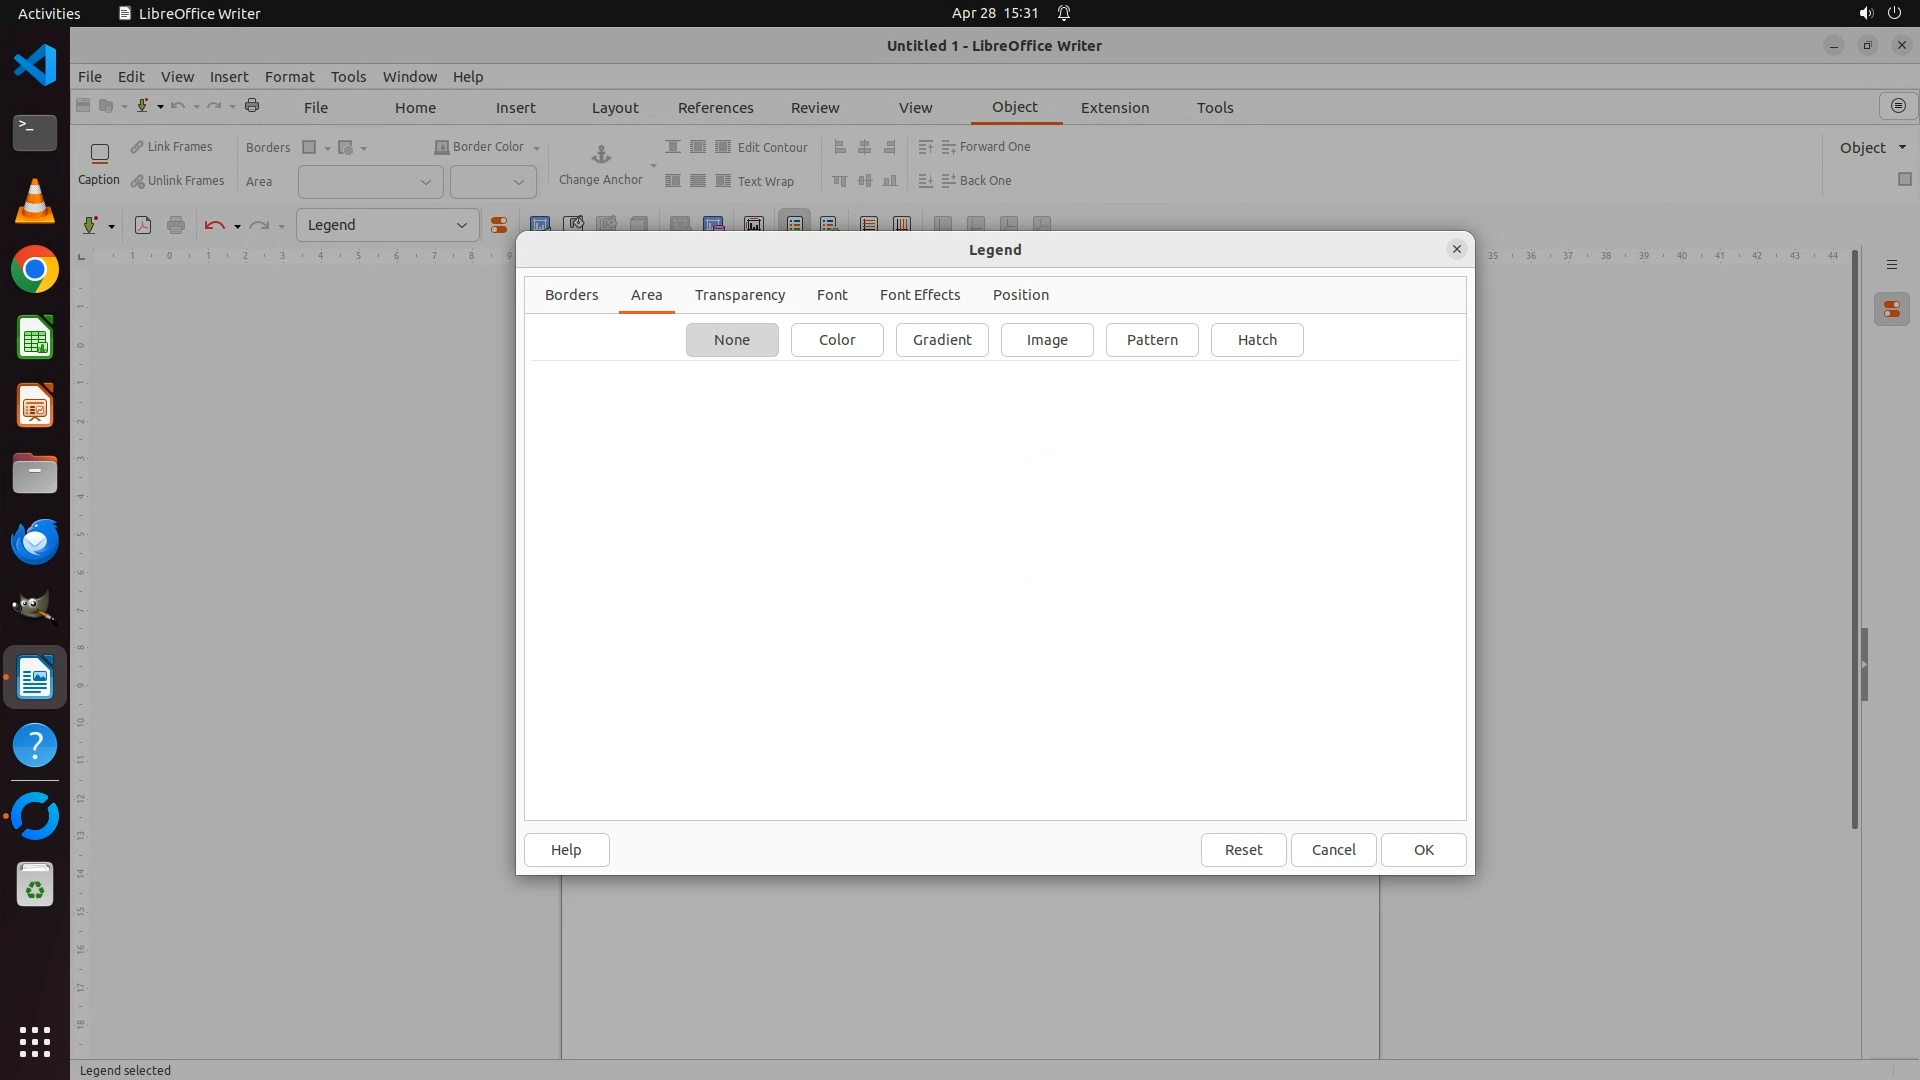Expand the Object dropdown at ribbon right
Image resolution: width=1920 pixels, height=1080 pixels.
pyautogui.click(x=1901, y=148)
